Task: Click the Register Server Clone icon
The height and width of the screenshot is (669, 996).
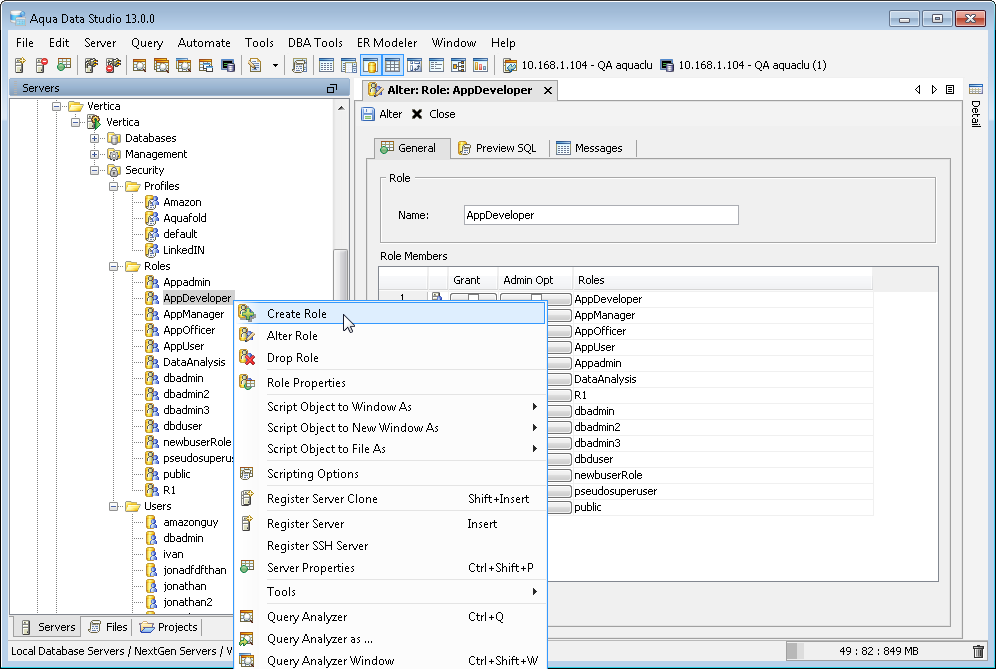Action: pos(246,498)
